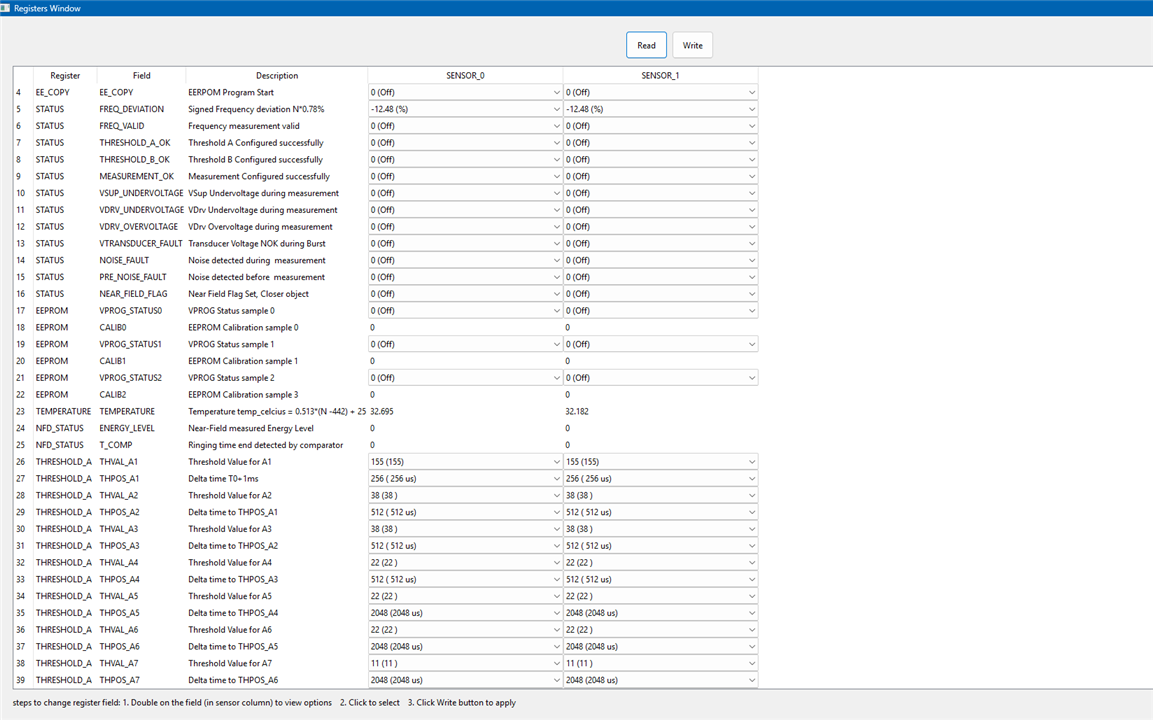Image resolution: width=1153 pixels, height=720 pixels.
Task: Select the Description column header
Action: pyautogui.click(x=276, y=75)
